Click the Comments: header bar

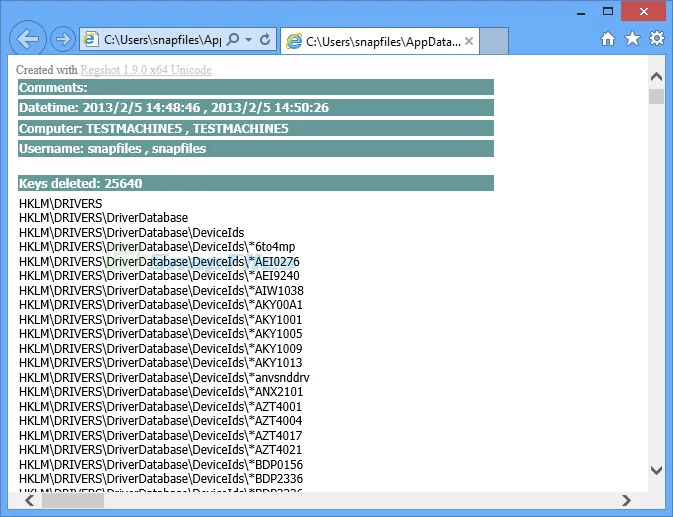pyautogui.click(x=256, y=87)
